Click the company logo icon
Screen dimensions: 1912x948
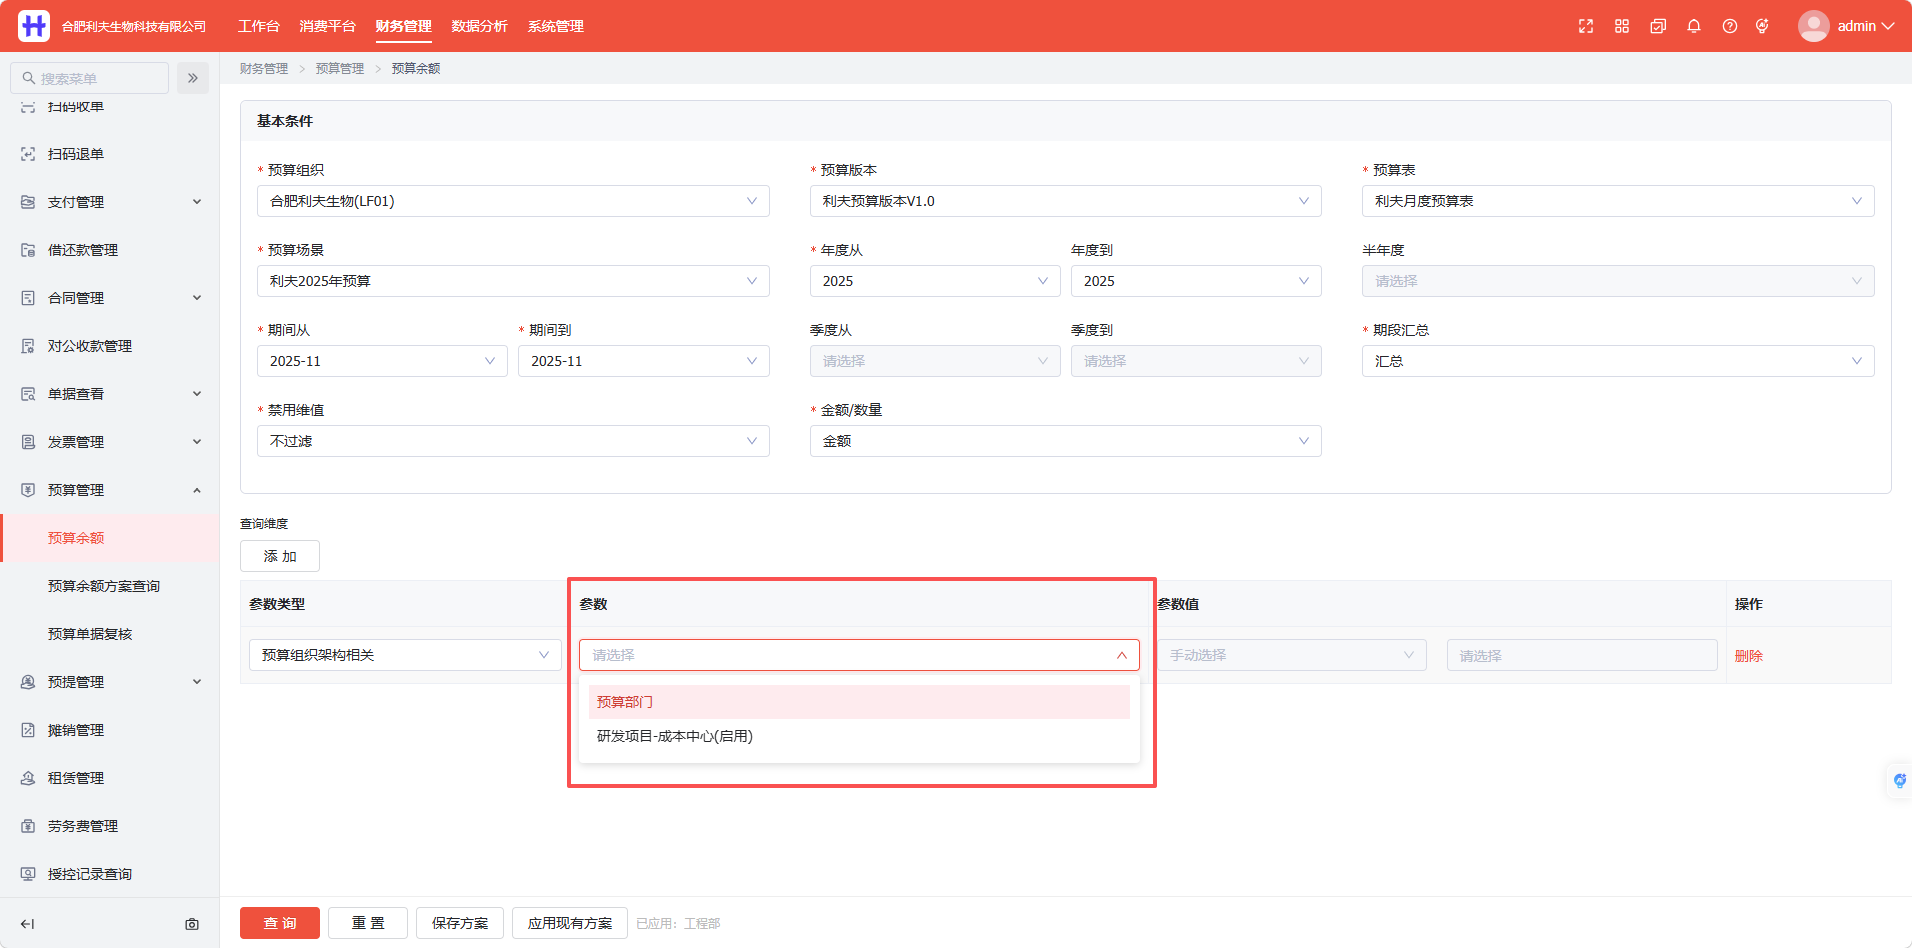[34, 26]
